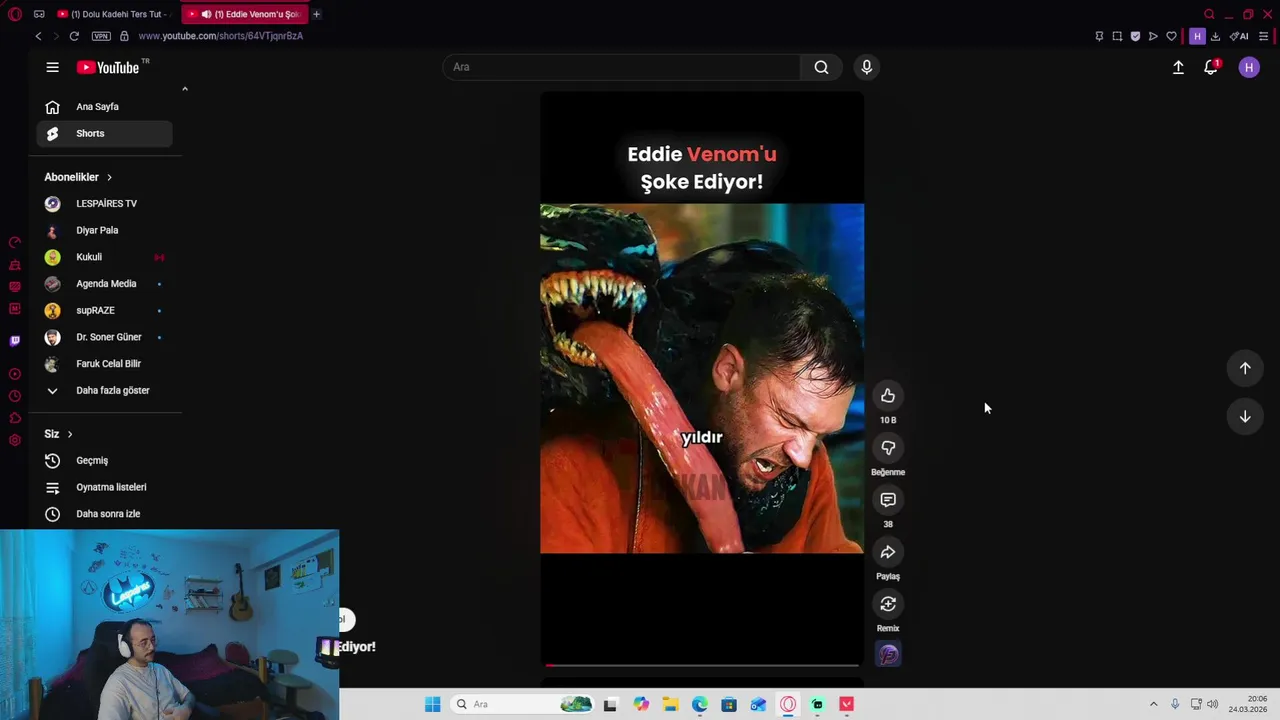Open the supRAZE channel

(x=104, y=311)
